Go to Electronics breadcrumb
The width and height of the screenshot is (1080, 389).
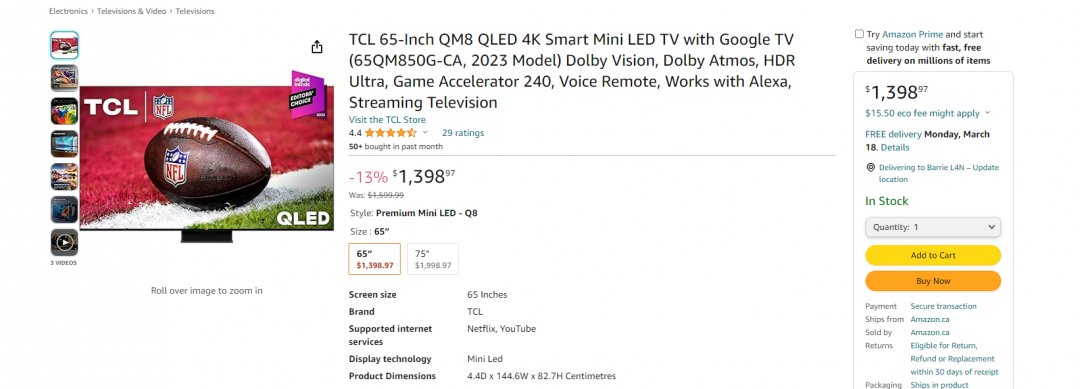[68, 11]
